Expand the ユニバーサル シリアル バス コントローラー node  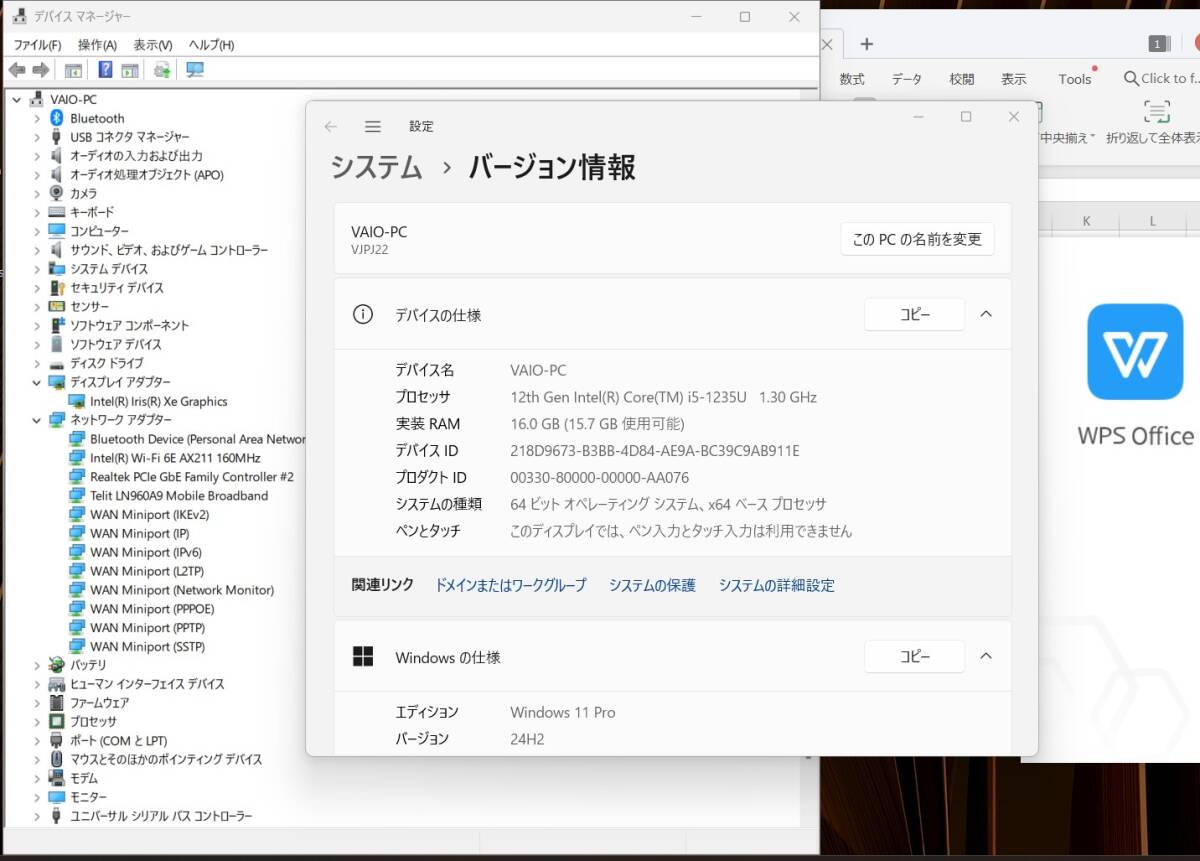[x=37, y=816]
